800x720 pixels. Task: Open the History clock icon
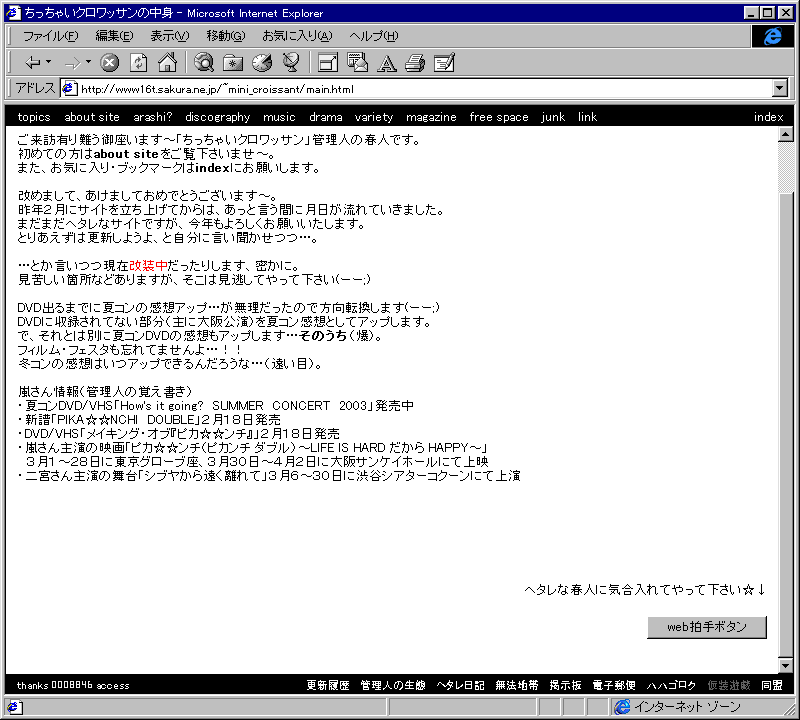[x=262, y=63]
